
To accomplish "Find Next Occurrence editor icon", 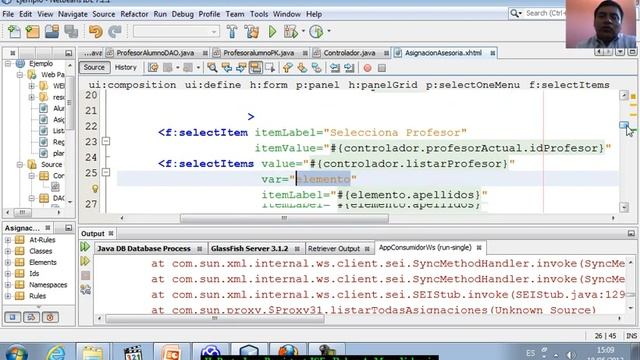I will (241, 68).
